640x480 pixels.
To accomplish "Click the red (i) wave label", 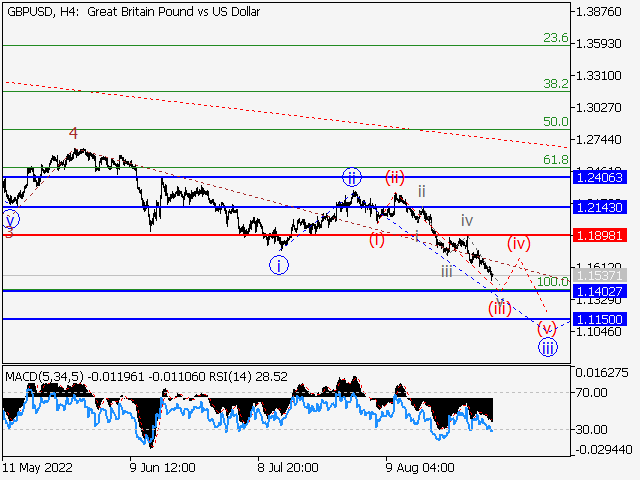I will click(x=377, y=240).
